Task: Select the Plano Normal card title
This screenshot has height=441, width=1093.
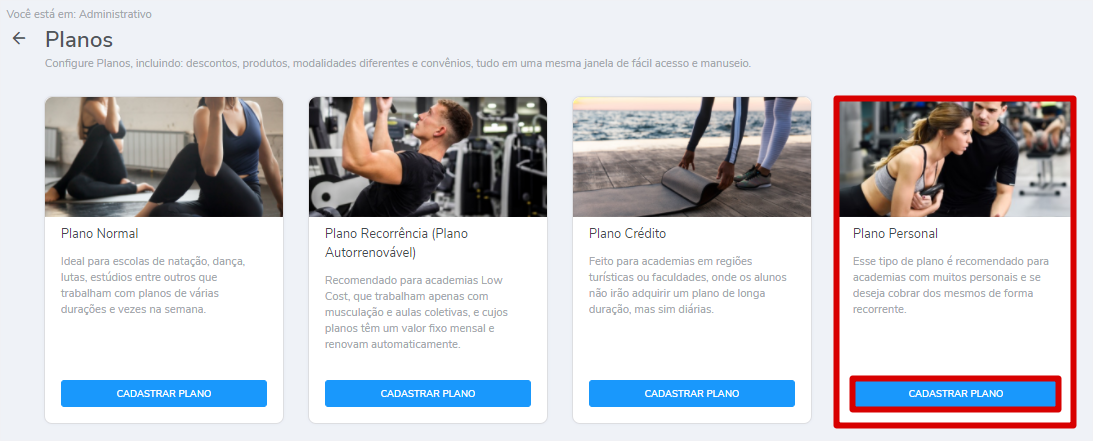Action: [100, 233]
